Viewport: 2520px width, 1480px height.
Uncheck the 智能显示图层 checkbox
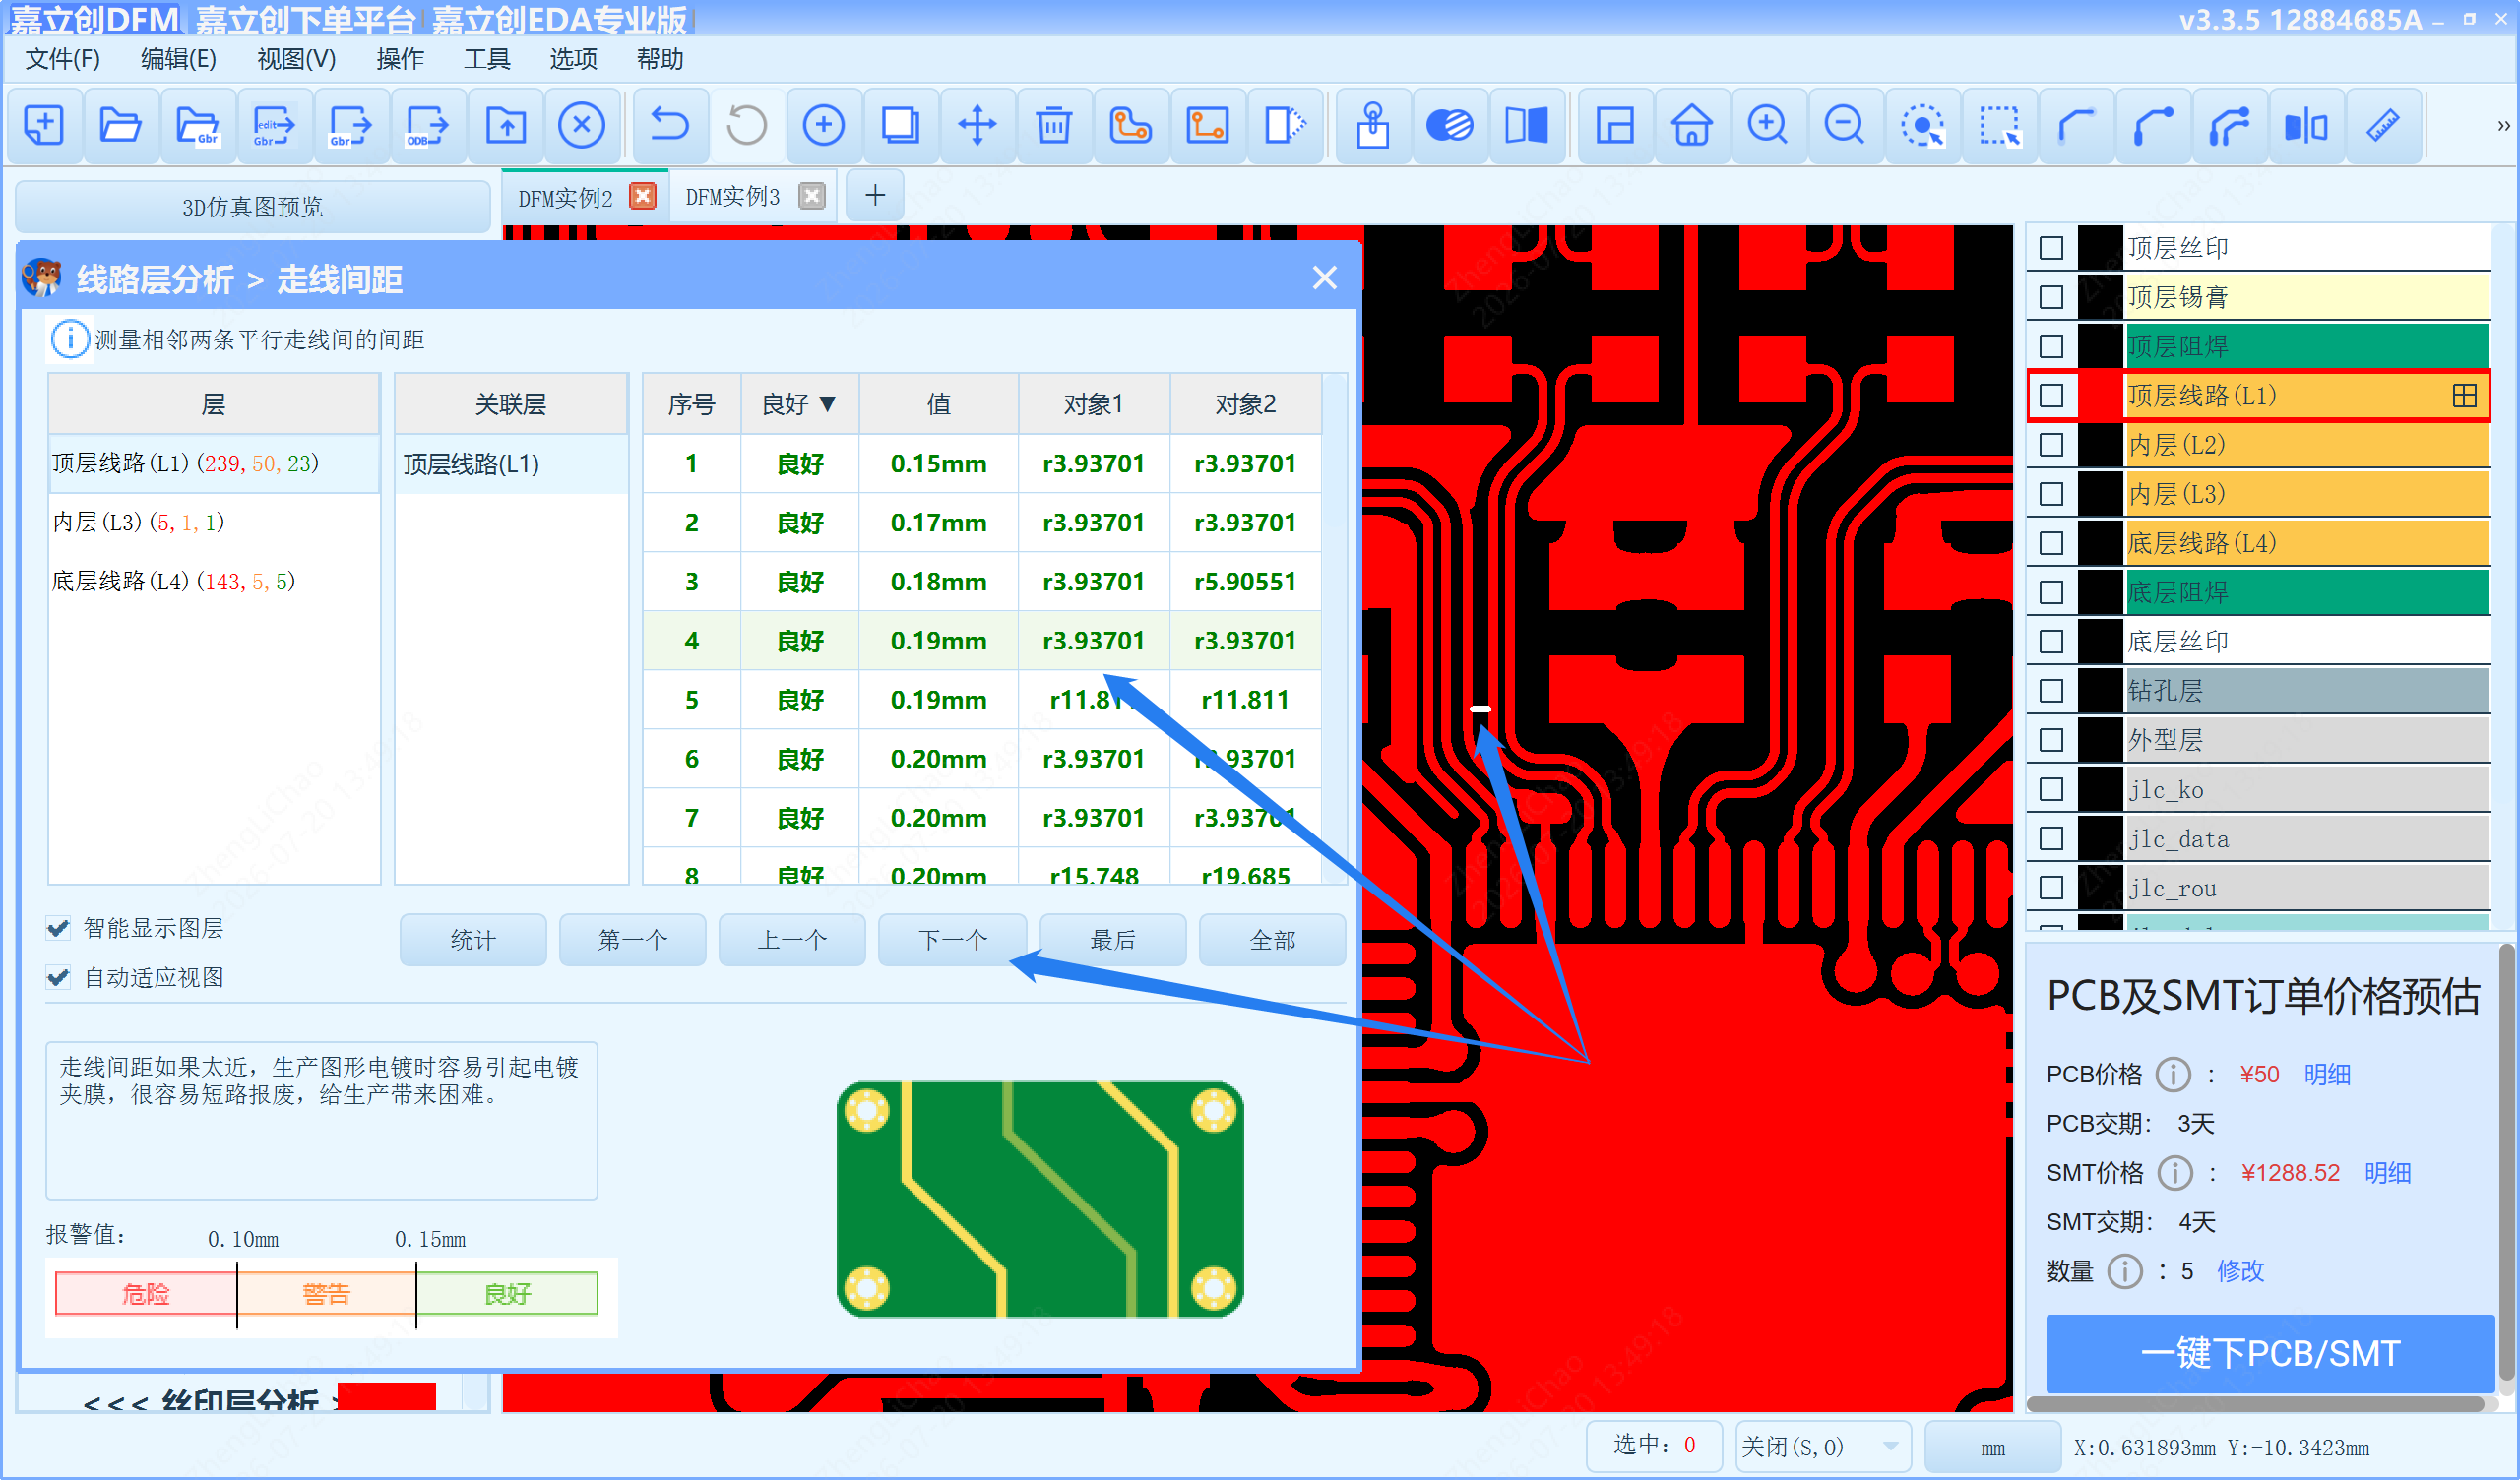click(59, 928)
